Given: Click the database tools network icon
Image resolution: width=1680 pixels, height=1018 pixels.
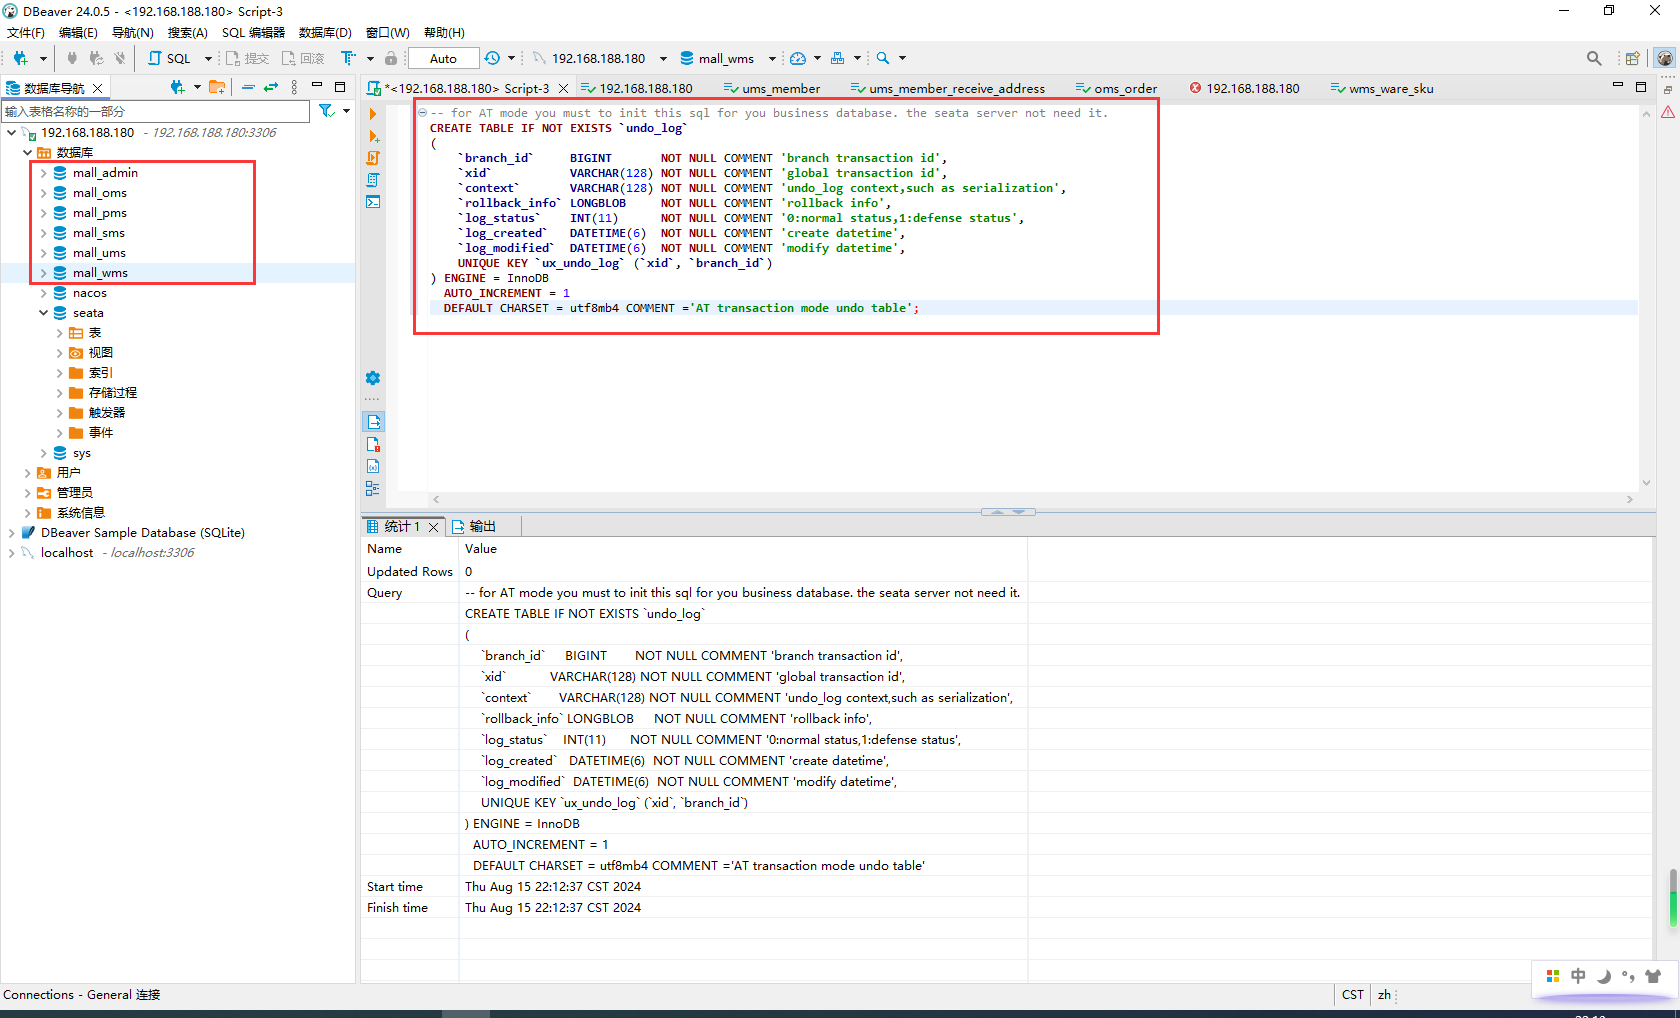Looking at the screenshot, I should point(838,58).
